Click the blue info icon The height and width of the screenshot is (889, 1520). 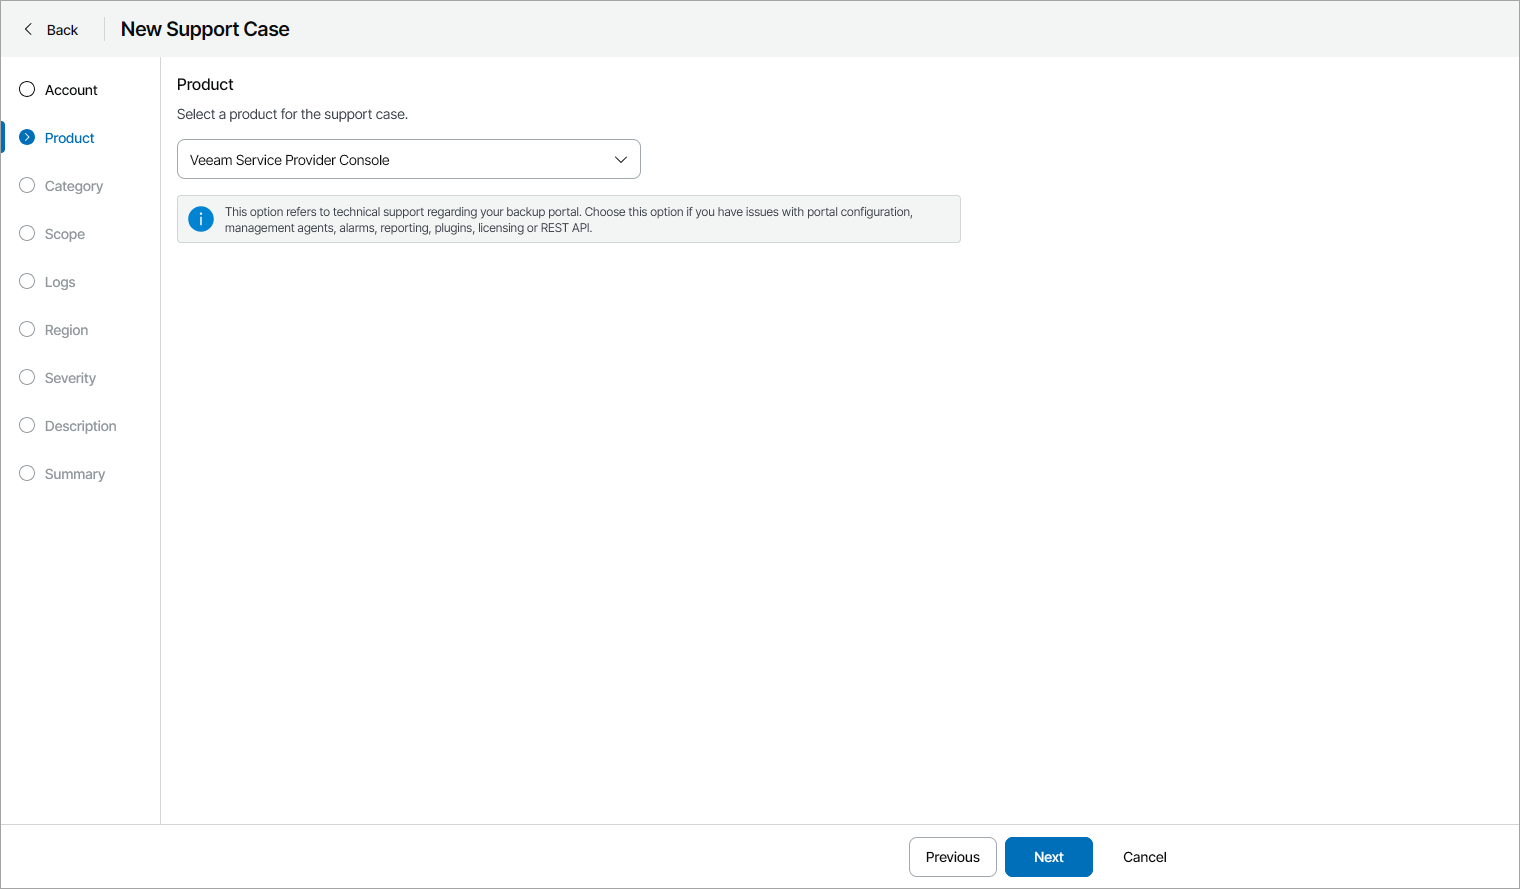(x=201, y=219)
